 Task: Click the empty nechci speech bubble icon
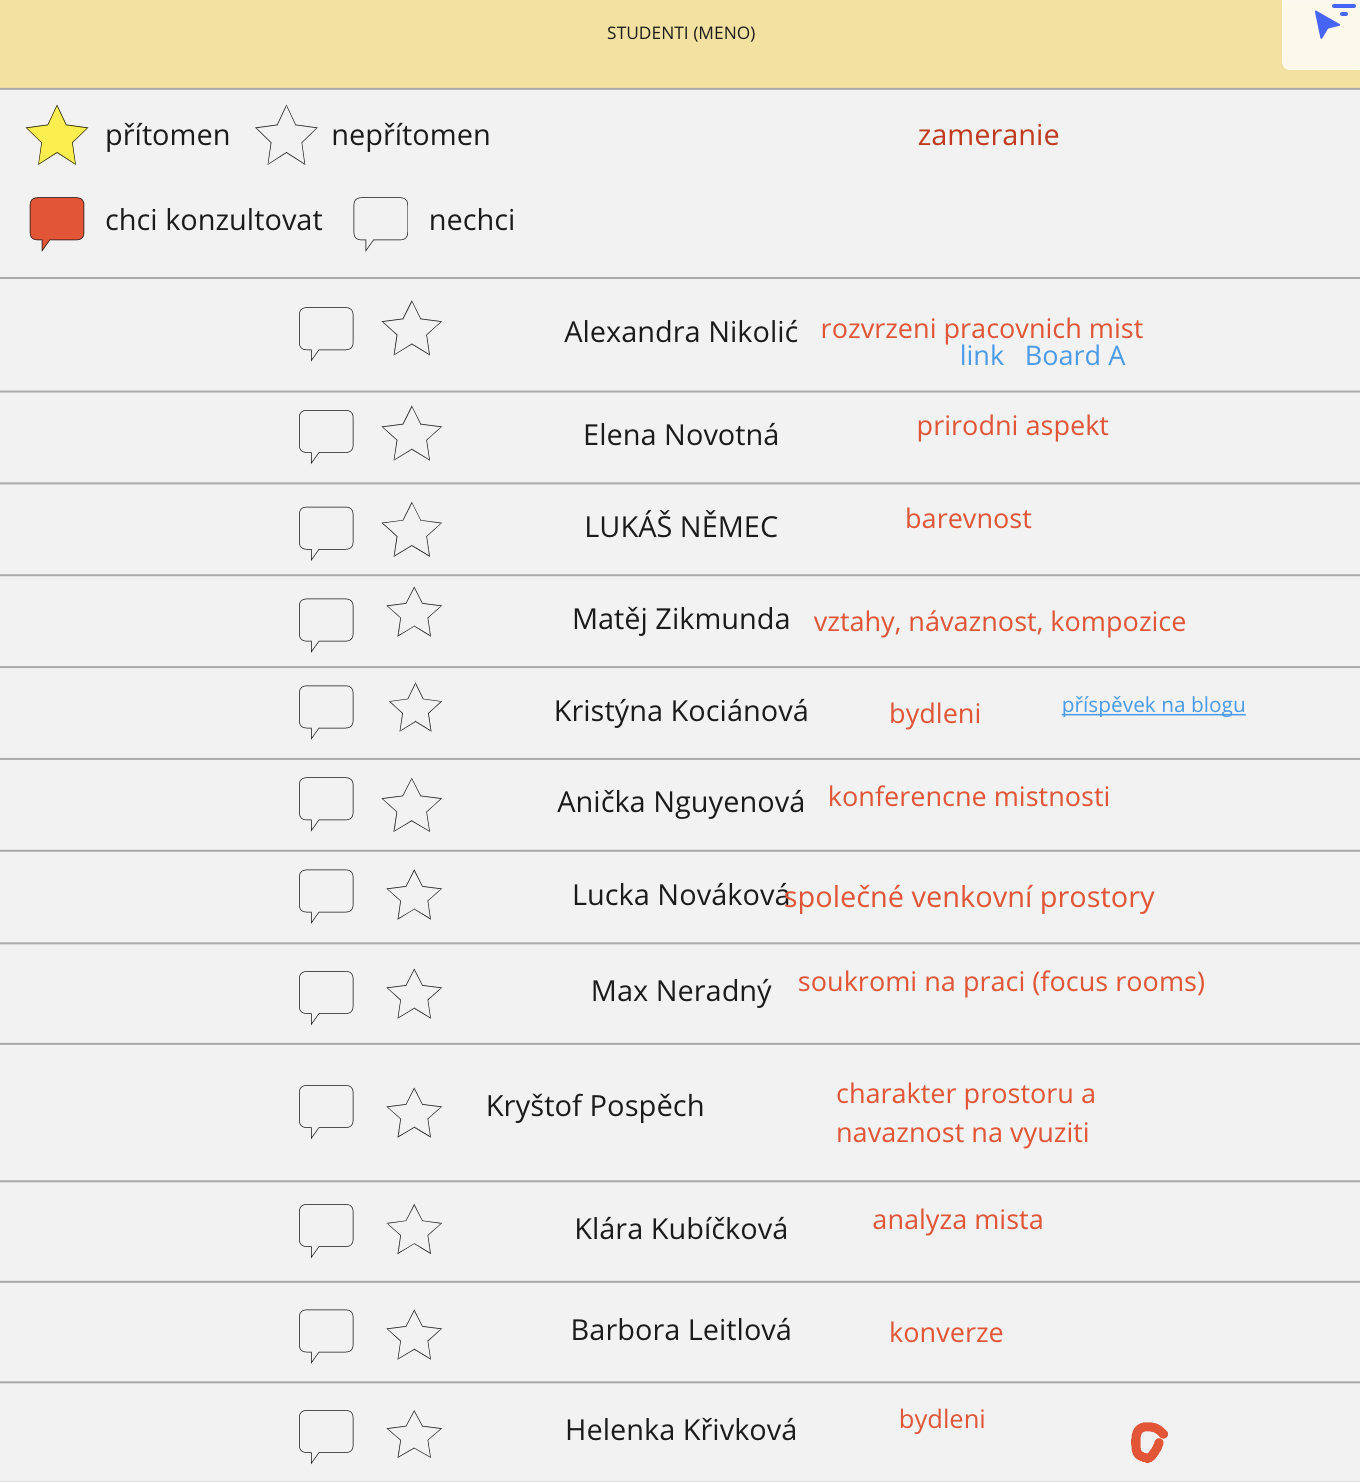click(x=380, y=223)
